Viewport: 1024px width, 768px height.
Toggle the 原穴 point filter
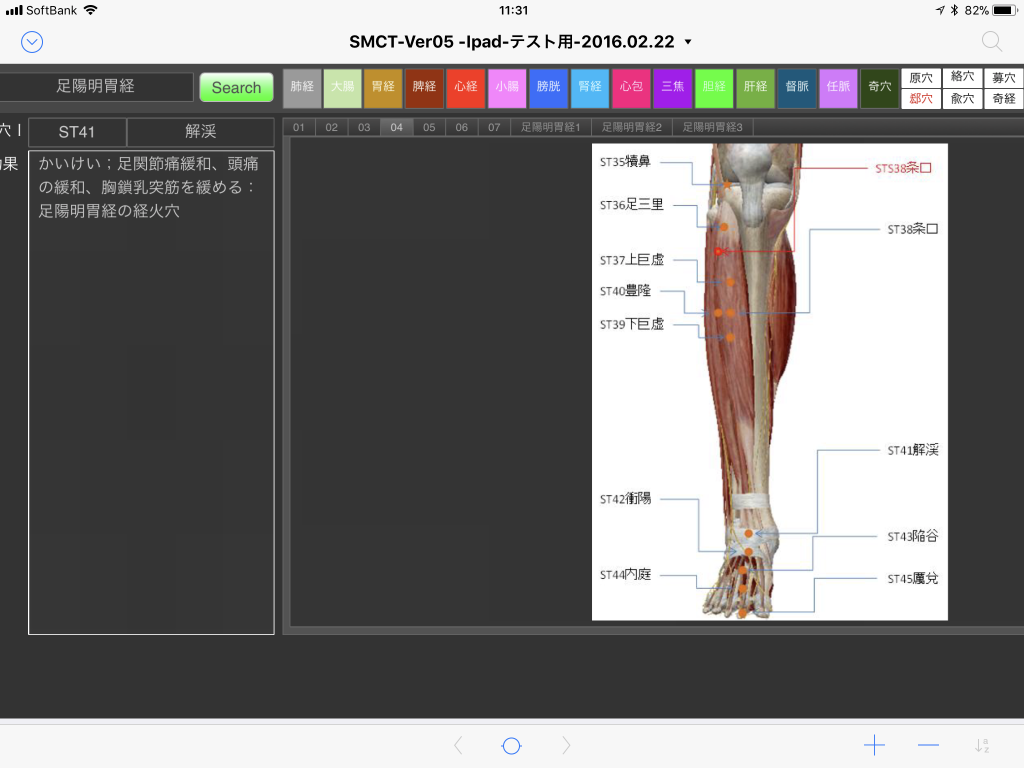point(921,78)
